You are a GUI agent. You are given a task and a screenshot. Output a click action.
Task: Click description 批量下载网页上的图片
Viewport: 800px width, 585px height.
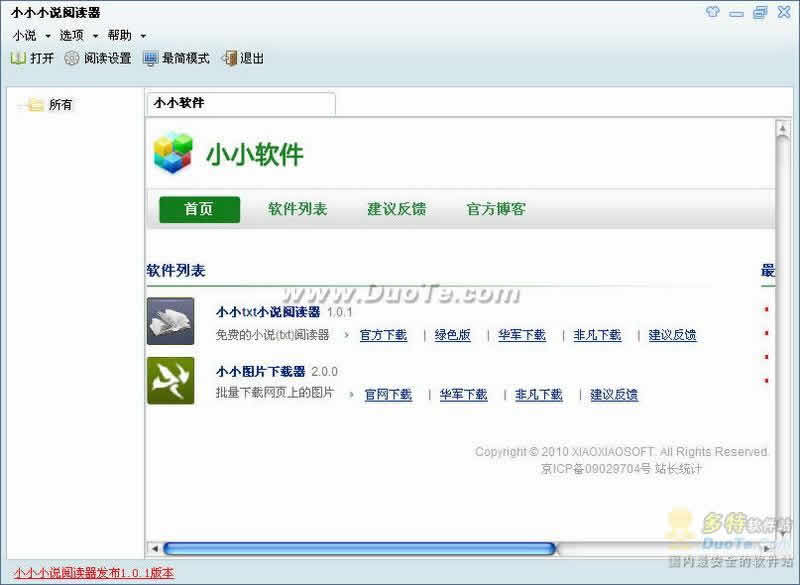coord(274,393)
